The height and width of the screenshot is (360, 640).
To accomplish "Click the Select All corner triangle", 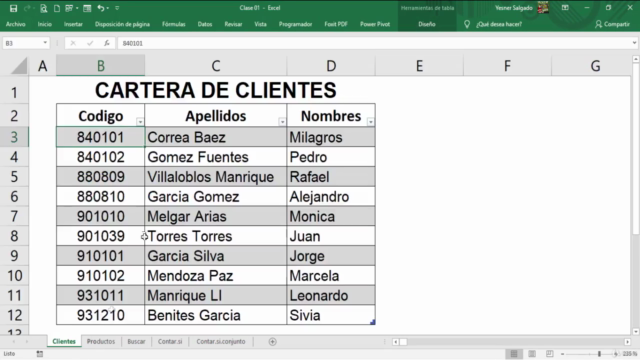I will 19,66.
